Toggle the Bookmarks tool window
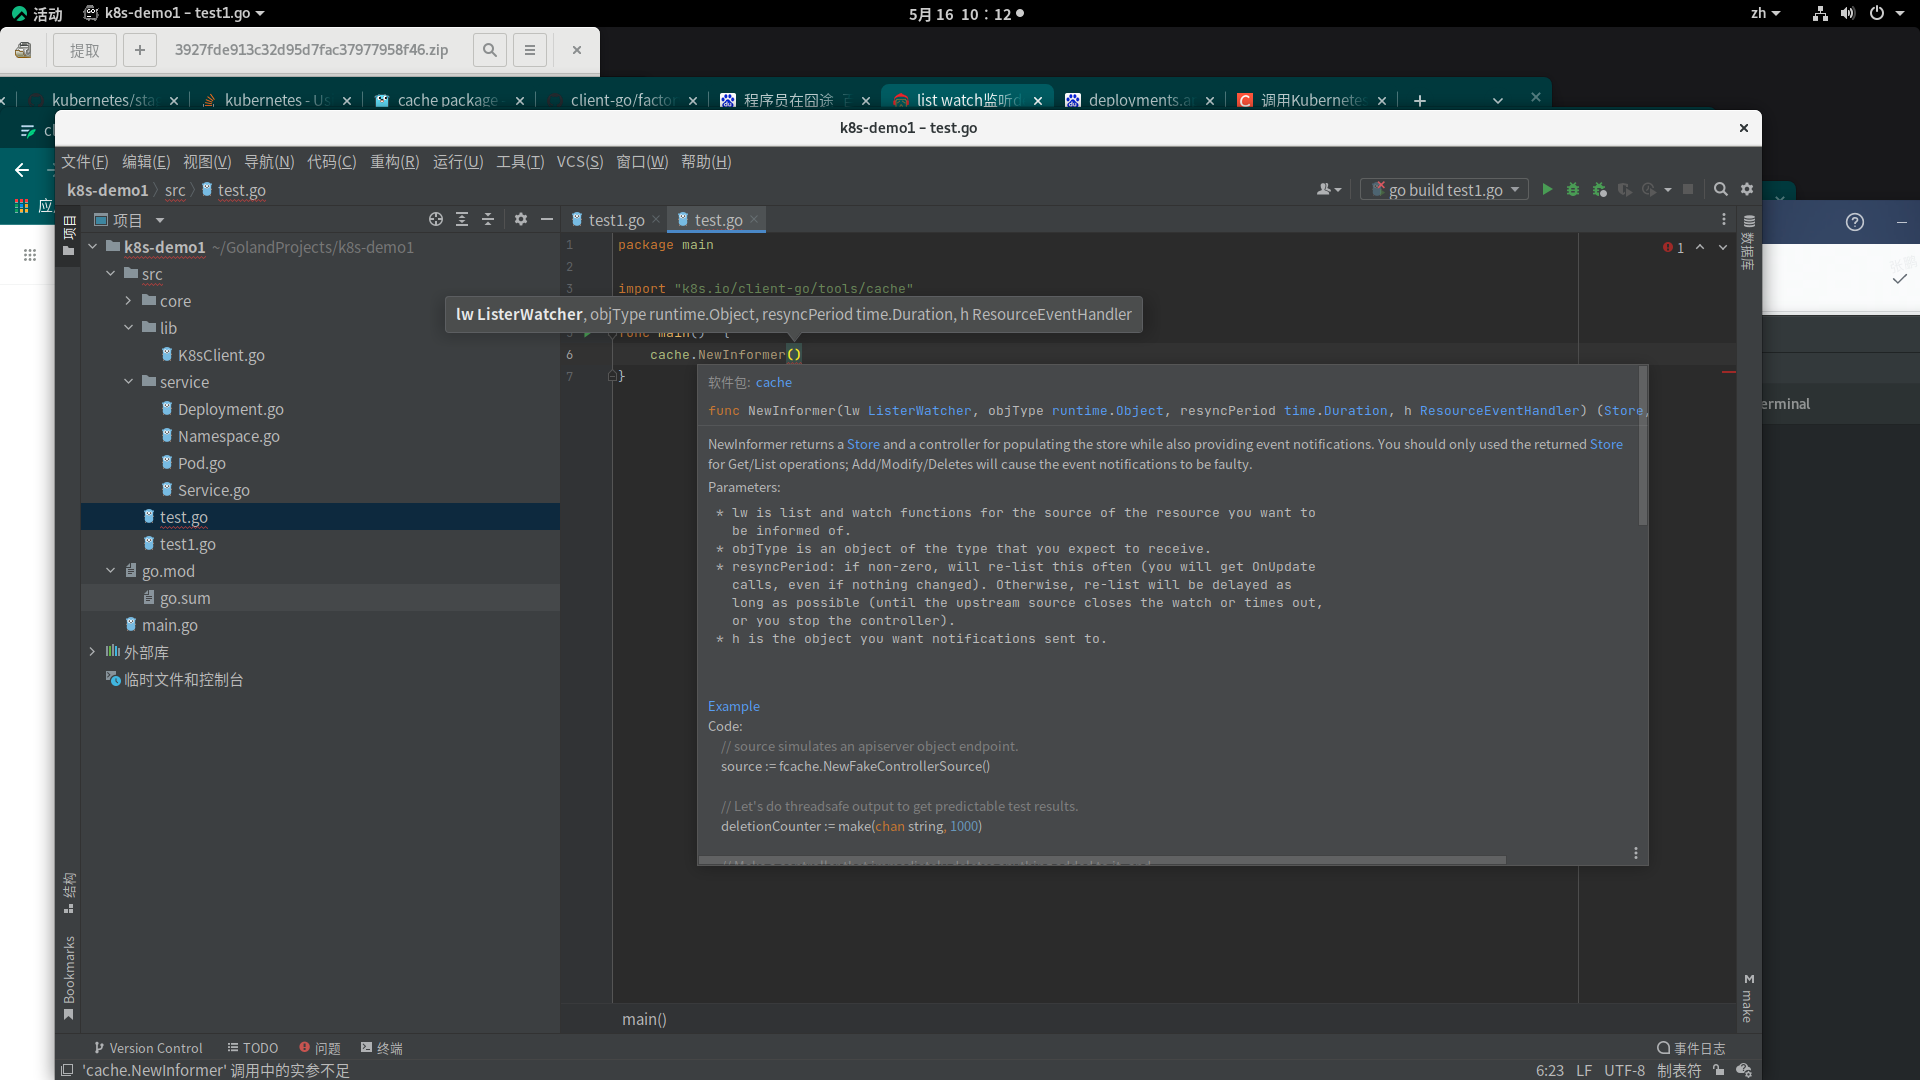The image size is (1920, 1080). (x=68, y=975)
